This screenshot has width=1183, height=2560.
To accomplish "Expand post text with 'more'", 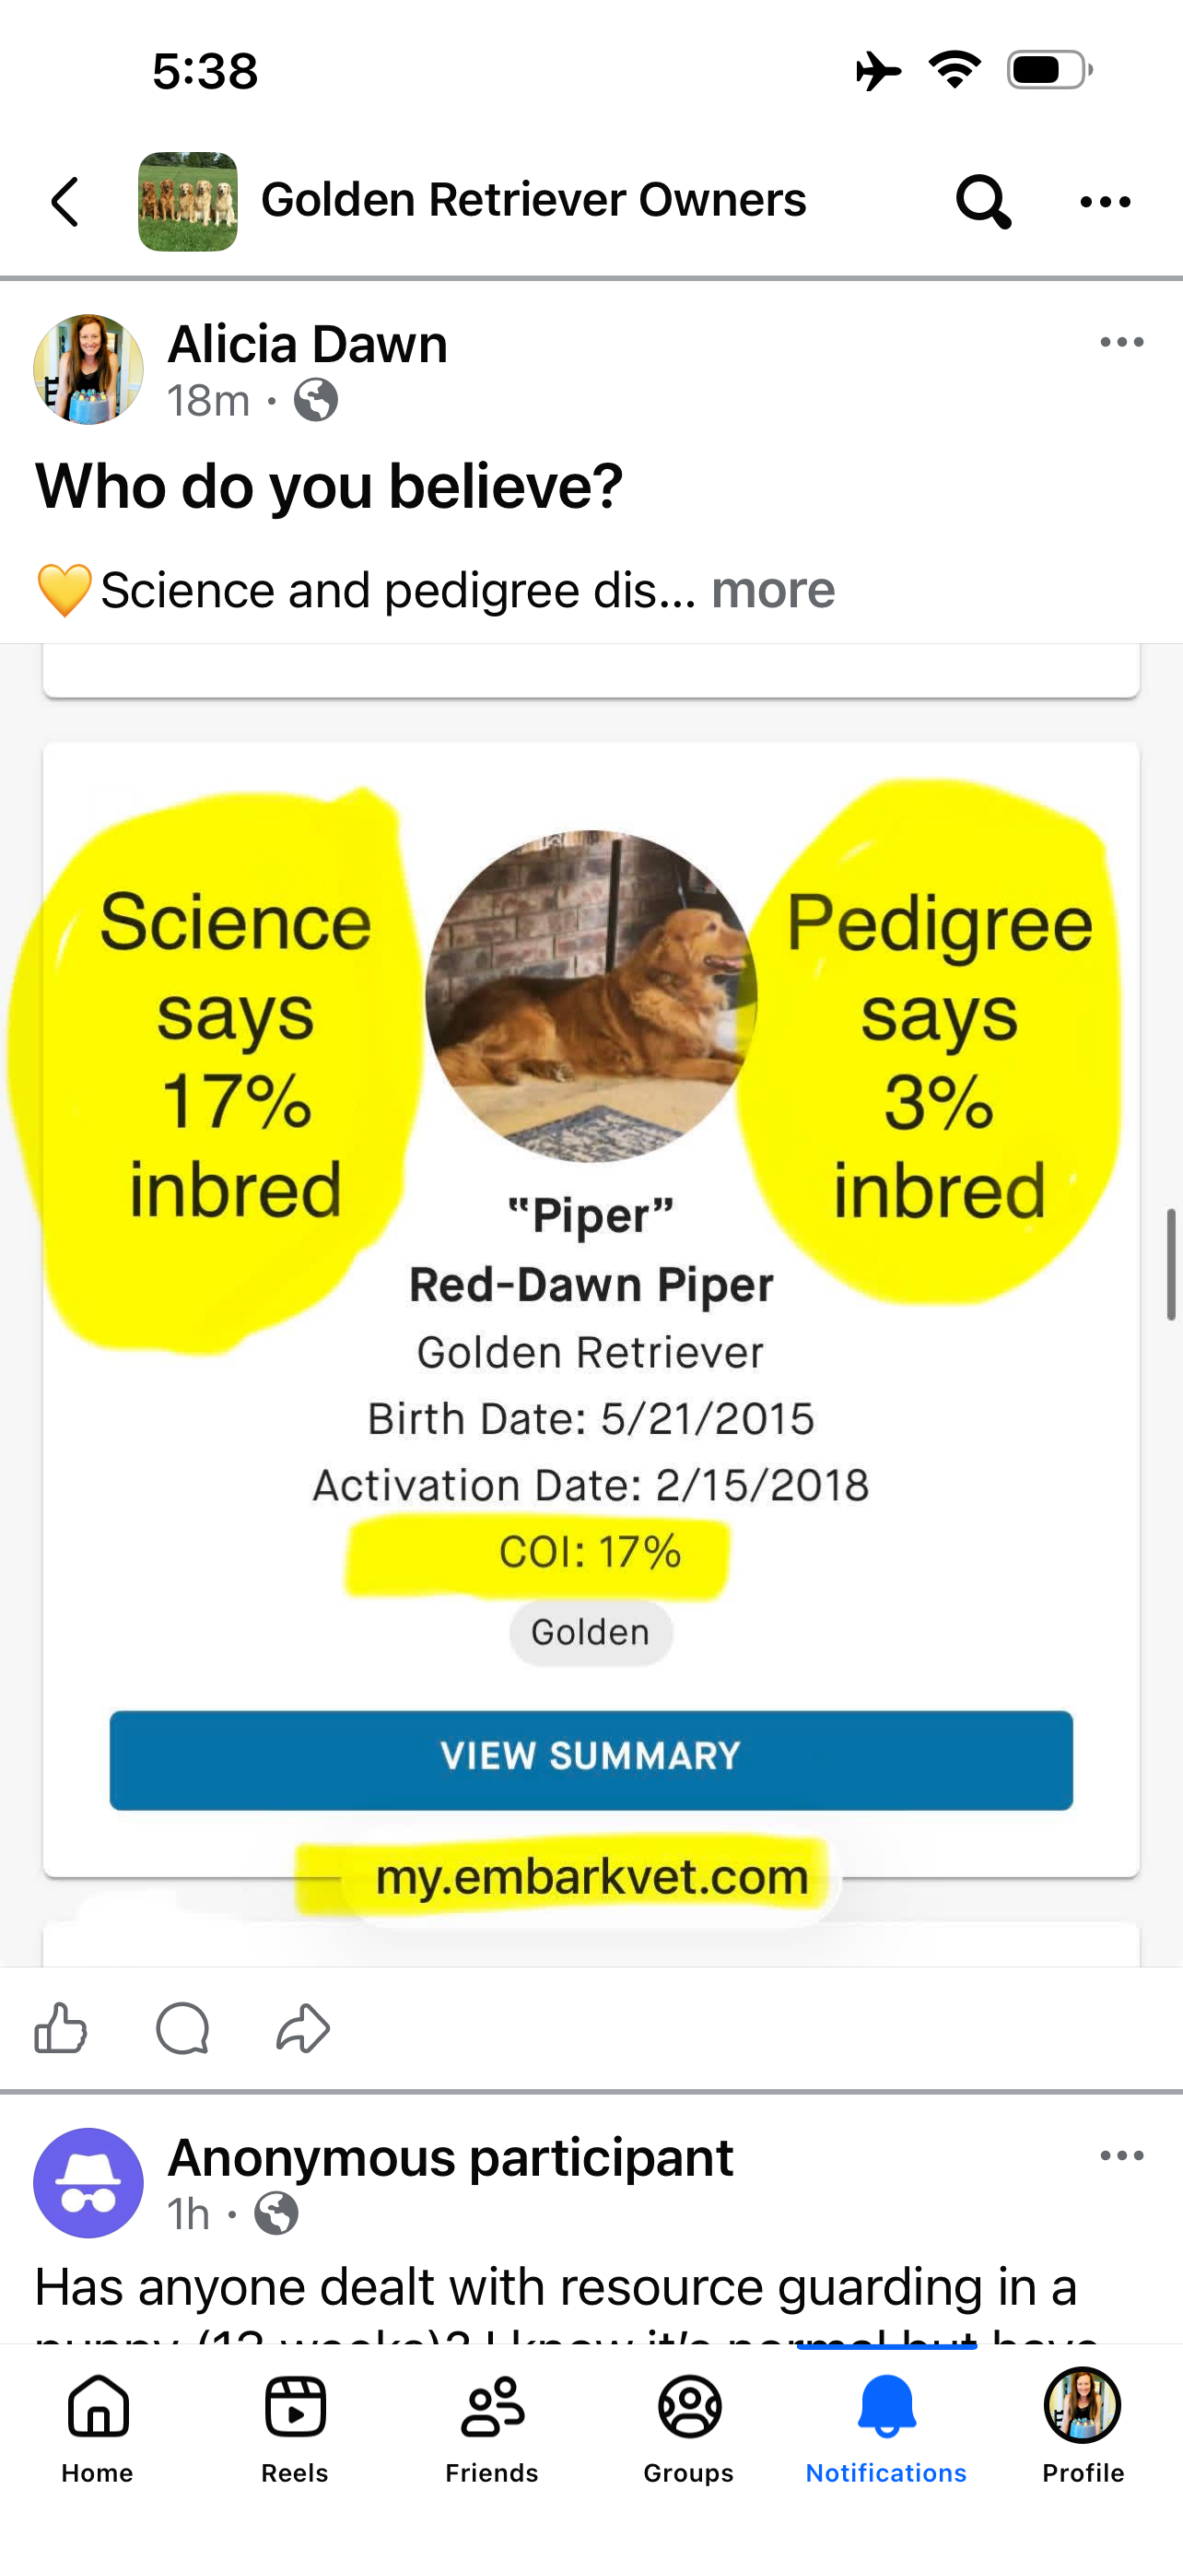I will coord(772,590).
